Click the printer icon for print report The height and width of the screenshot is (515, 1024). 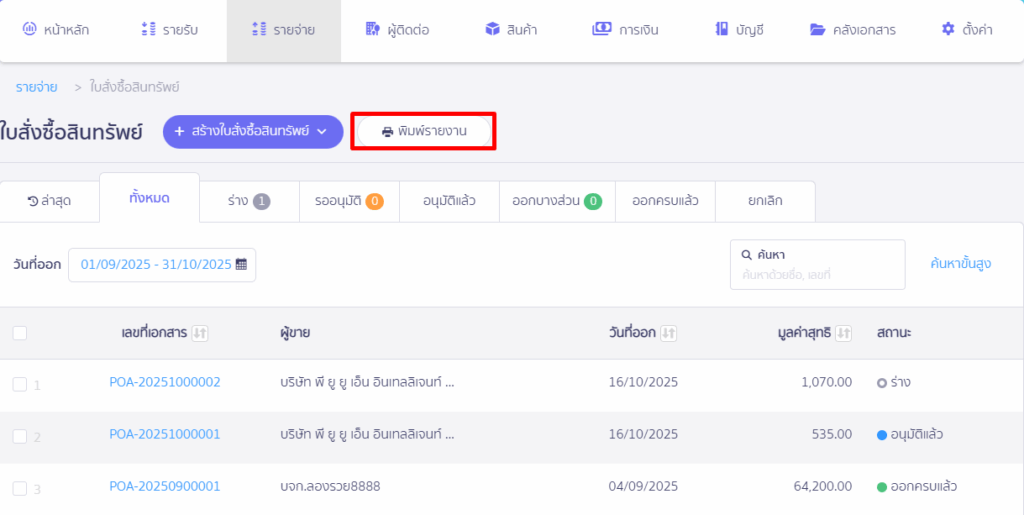click(388, 132)
